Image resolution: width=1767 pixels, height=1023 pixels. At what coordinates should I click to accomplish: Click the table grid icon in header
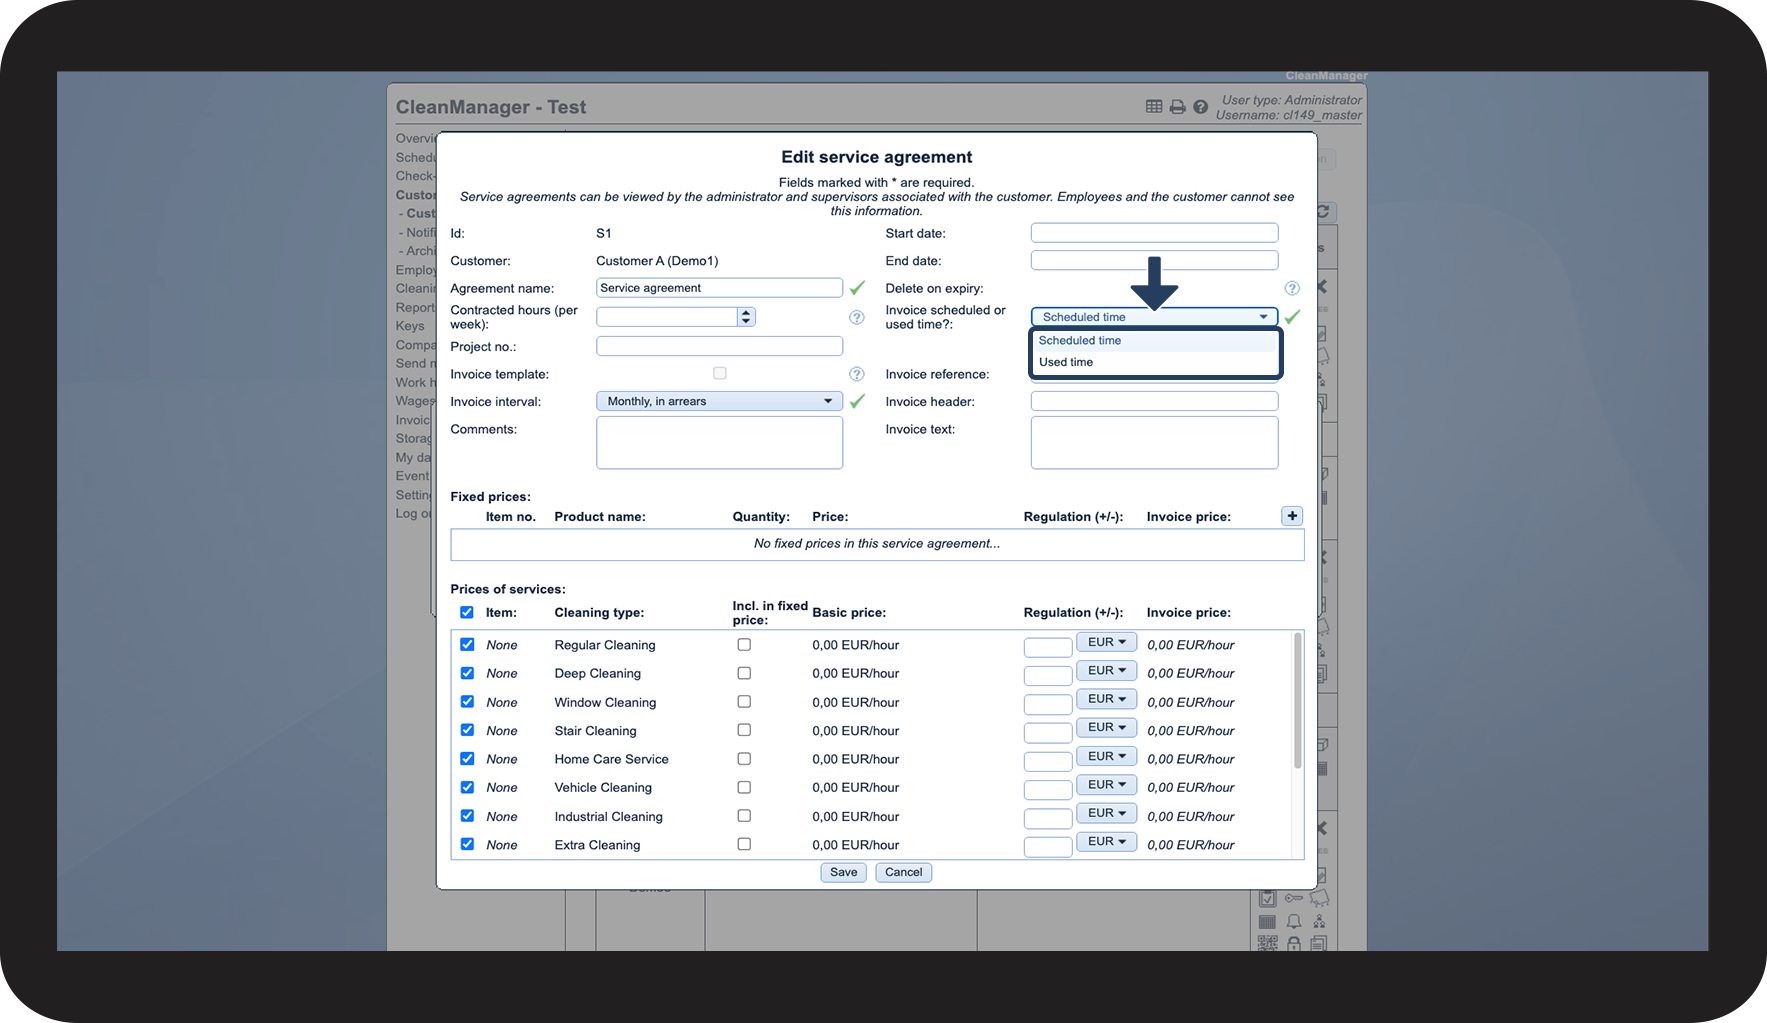point(1154,107)
